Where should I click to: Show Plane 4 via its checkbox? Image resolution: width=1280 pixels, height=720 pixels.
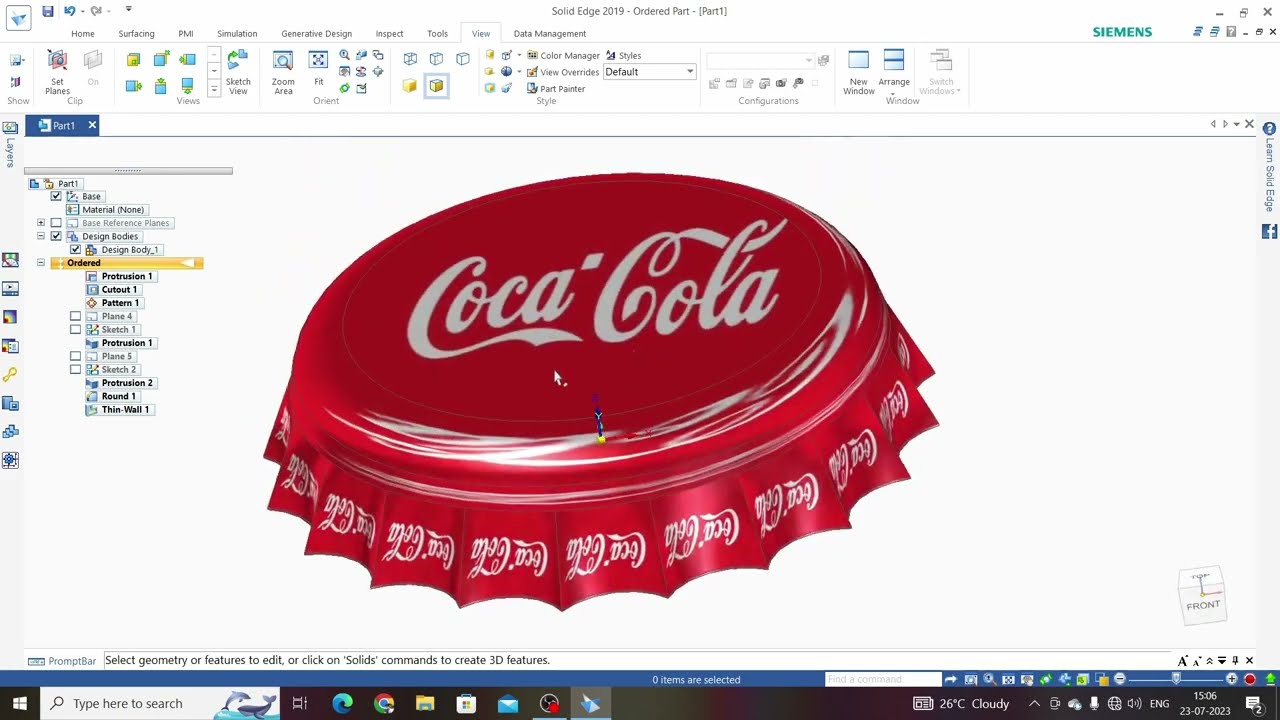[75, 316]
